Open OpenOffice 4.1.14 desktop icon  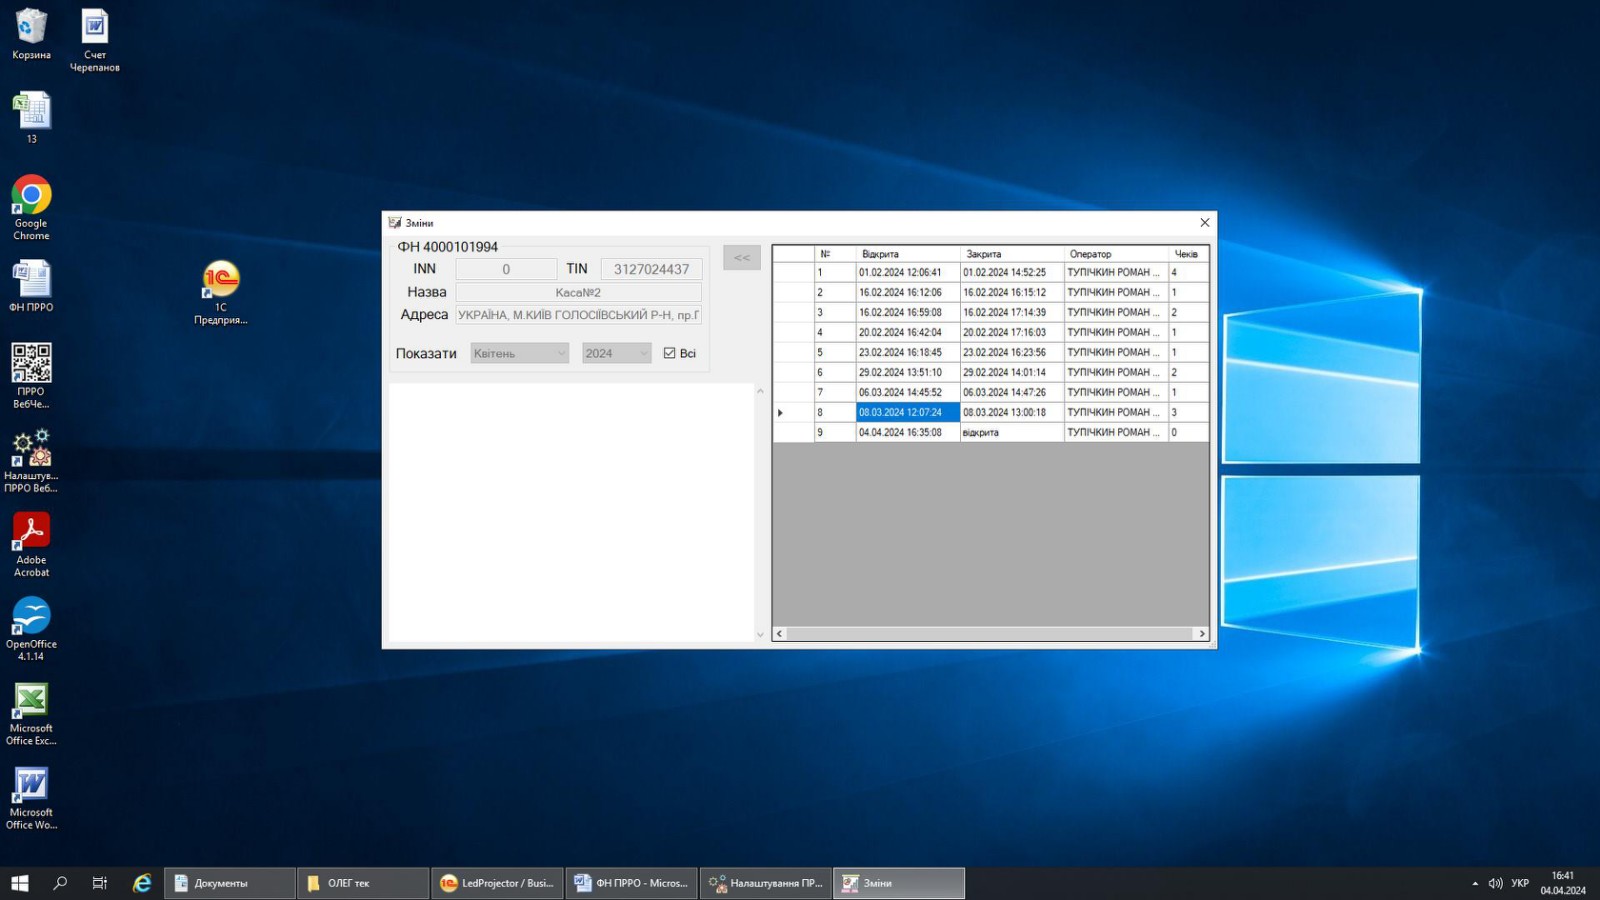tap(31, 617)
